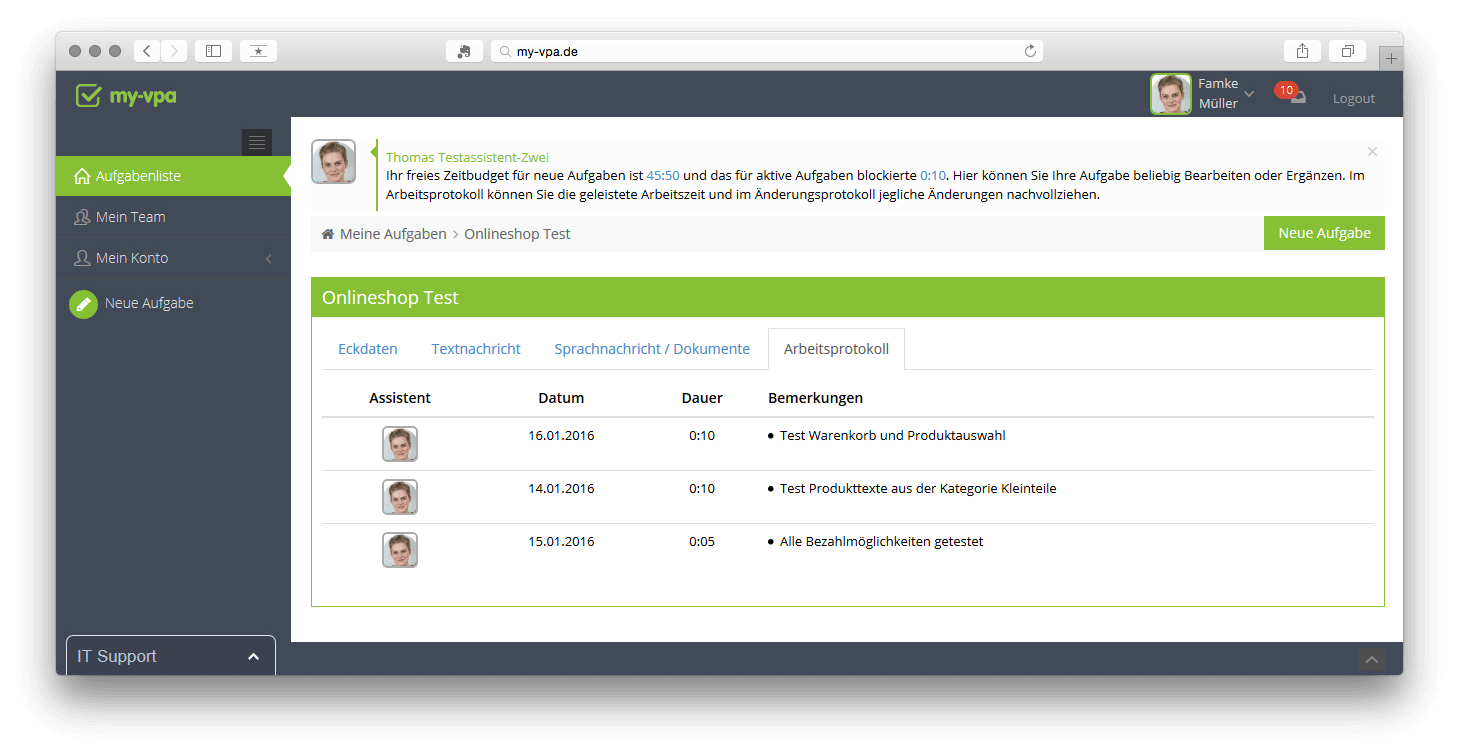Select the Sprachnachricht / Dokumente tab
The height and width of the screenshot is (755, 1459).
pyautogui.click(x=652, y=349)
